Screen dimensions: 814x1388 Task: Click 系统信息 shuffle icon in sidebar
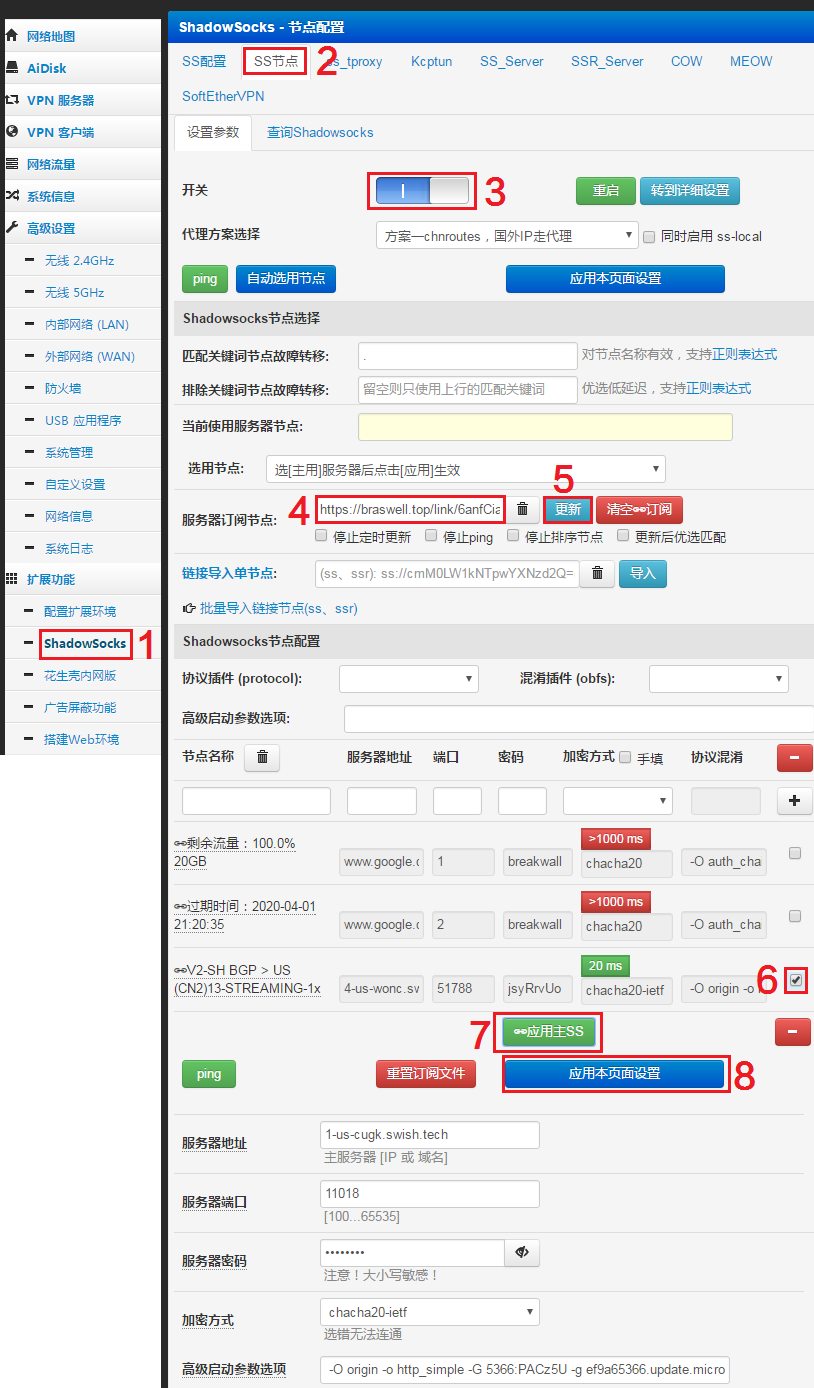(x=12, y=196)
